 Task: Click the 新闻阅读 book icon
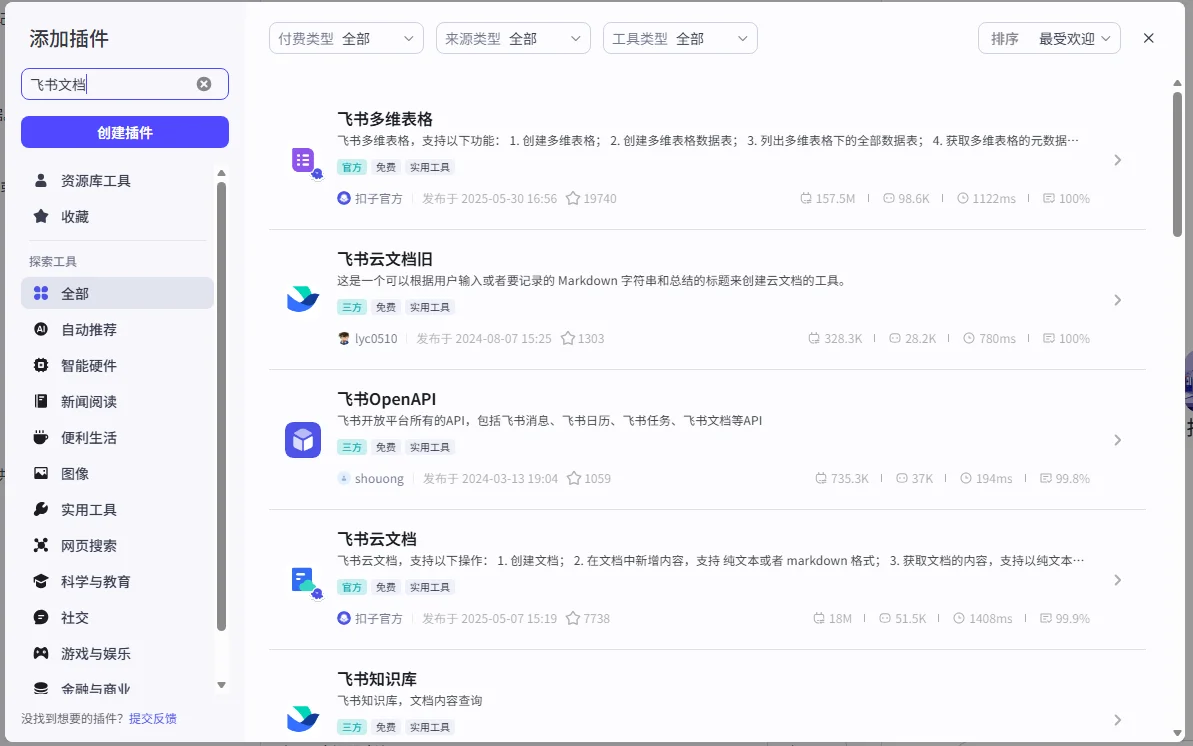point(41,401)
